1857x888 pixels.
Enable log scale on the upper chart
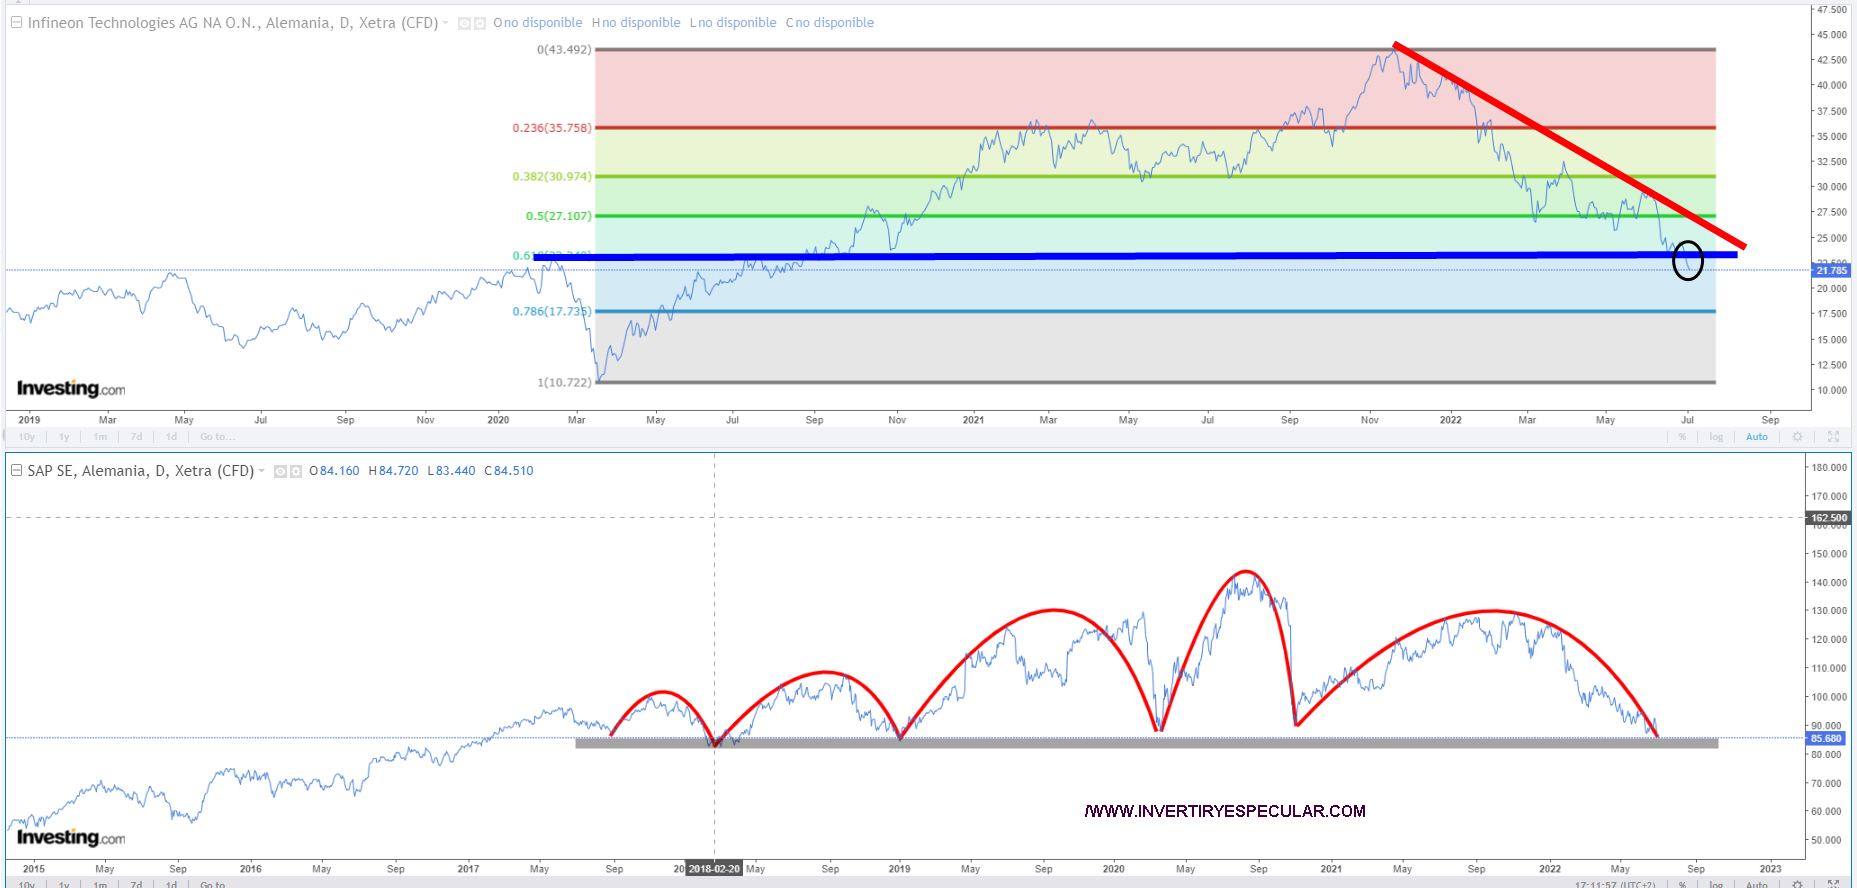pyautogui.click(x=1716, y=437)
